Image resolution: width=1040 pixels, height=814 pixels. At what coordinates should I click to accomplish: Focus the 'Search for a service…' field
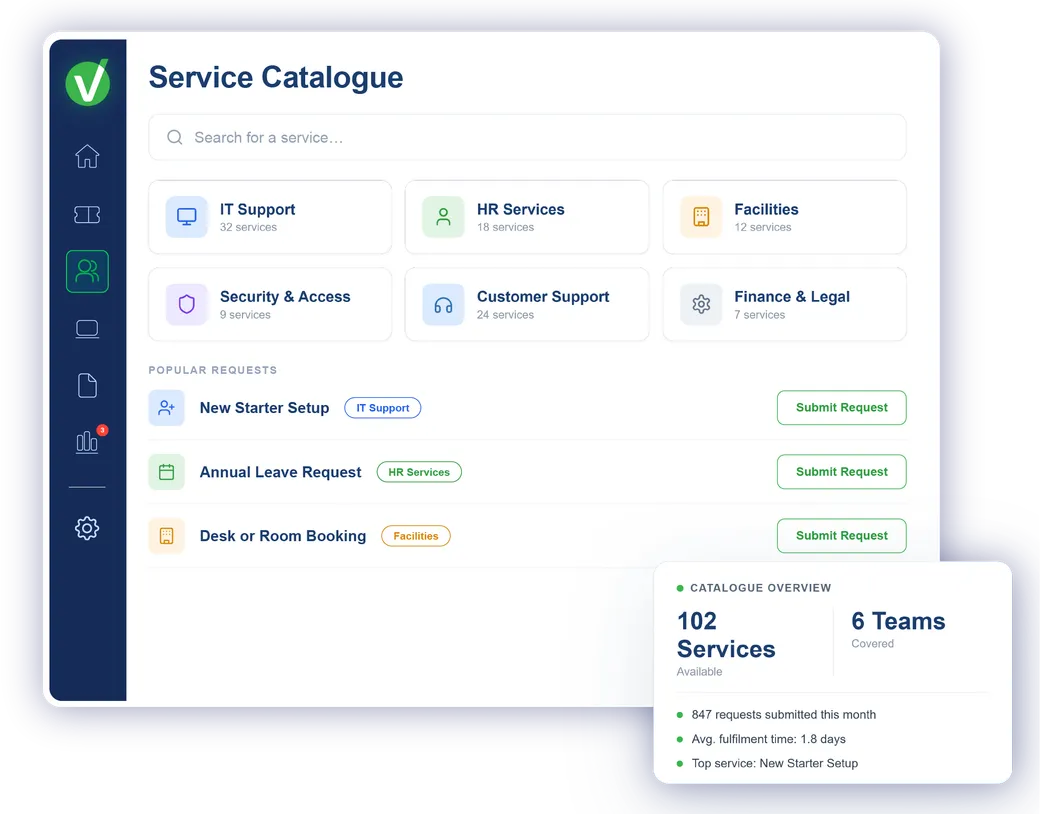(x=527, y=137)
